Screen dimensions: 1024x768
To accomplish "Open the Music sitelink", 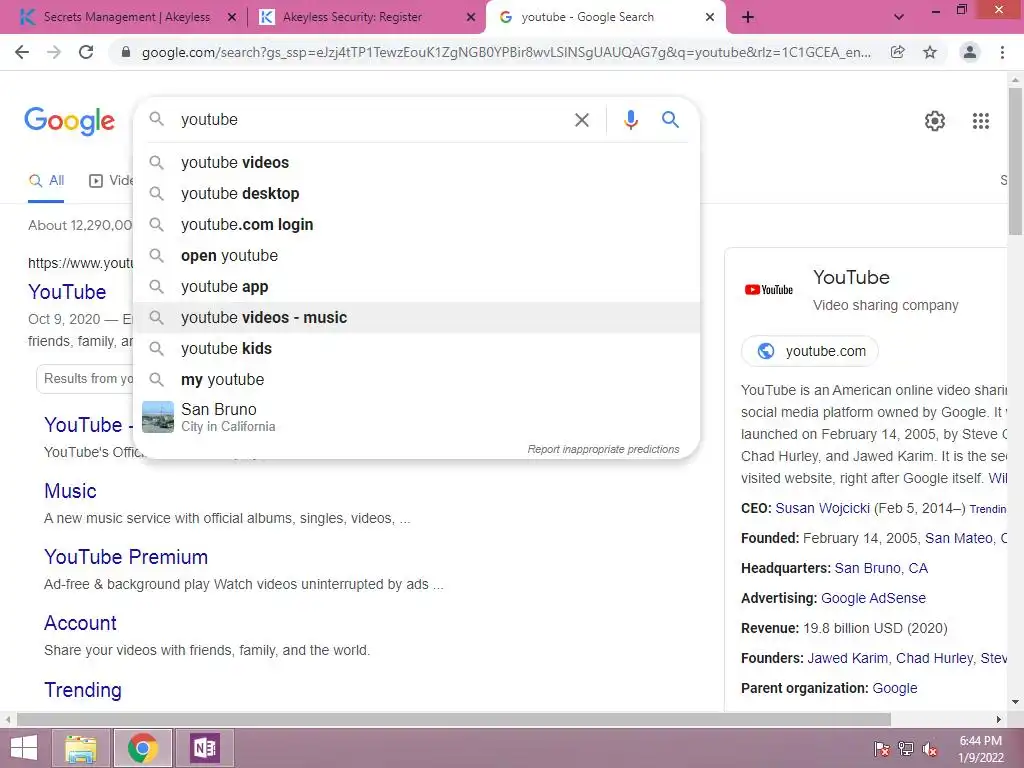I will click(x=71, y=491).
